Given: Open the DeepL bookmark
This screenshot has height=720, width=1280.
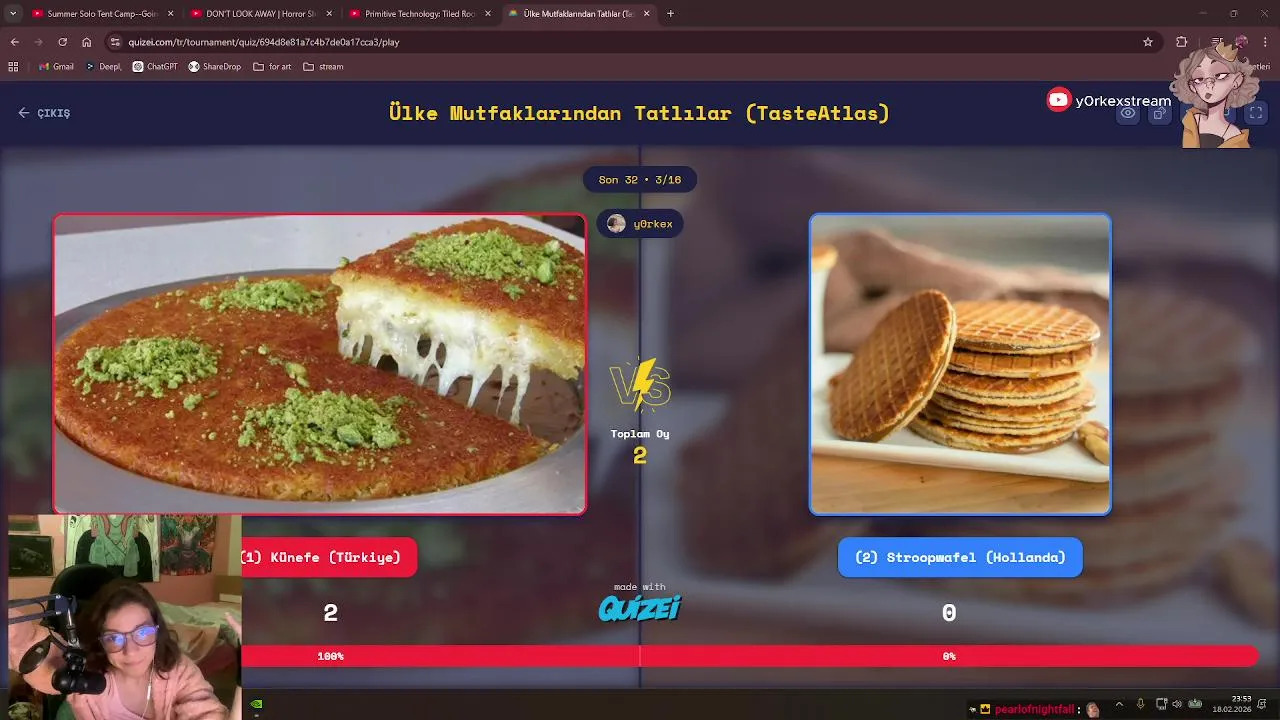Looking at the screenshot, I should click(x=103, y=67).
